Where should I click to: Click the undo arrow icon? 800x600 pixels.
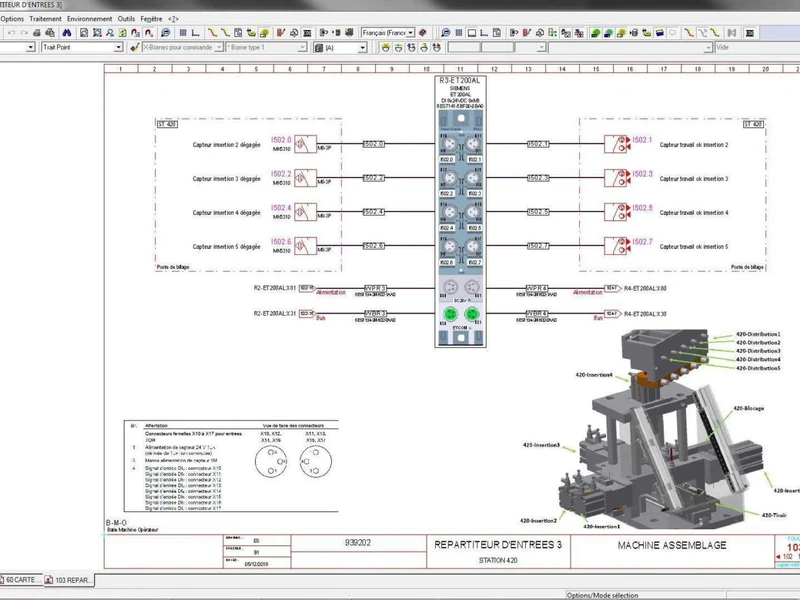click(12, 33)
